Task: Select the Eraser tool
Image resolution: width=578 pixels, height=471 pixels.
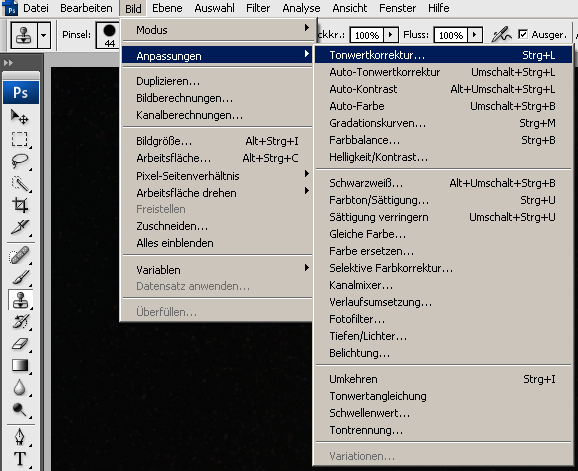Action: (20, 343)
